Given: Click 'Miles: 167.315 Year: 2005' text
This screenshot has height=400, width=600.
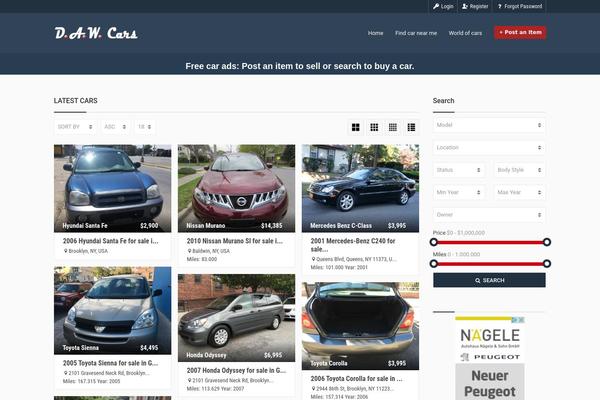Looking at the screenshot, I should pos(91,381).
